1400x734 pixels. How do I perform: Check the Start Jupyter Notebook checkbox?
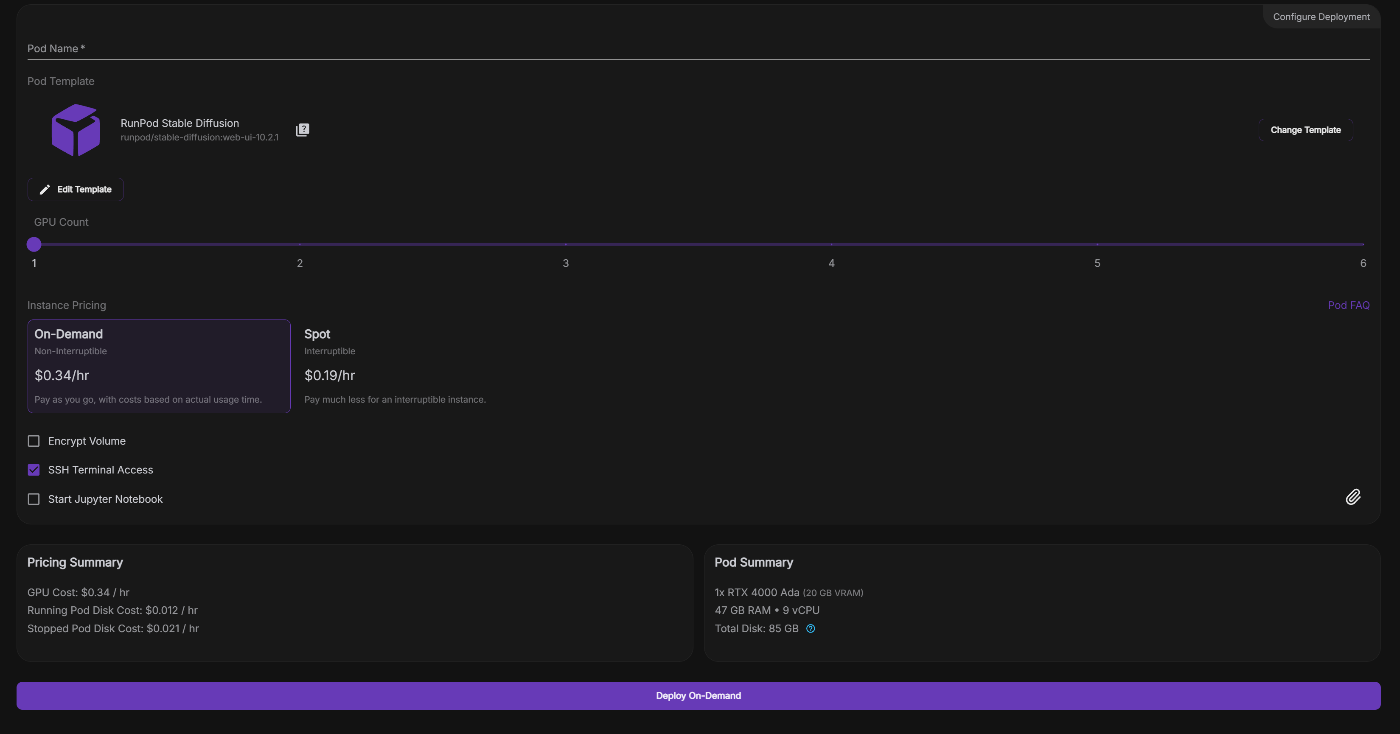[34, 499]
